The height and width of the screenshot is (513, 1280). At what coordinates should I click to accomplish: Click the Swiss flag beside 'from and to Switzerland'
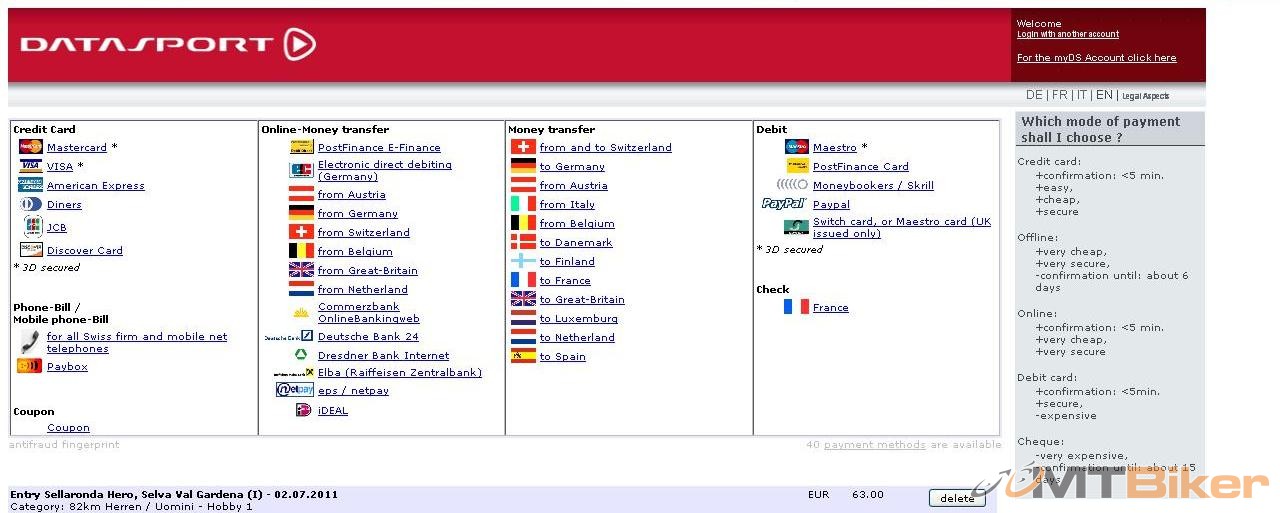pyautogui.click(x=523, y=147)
